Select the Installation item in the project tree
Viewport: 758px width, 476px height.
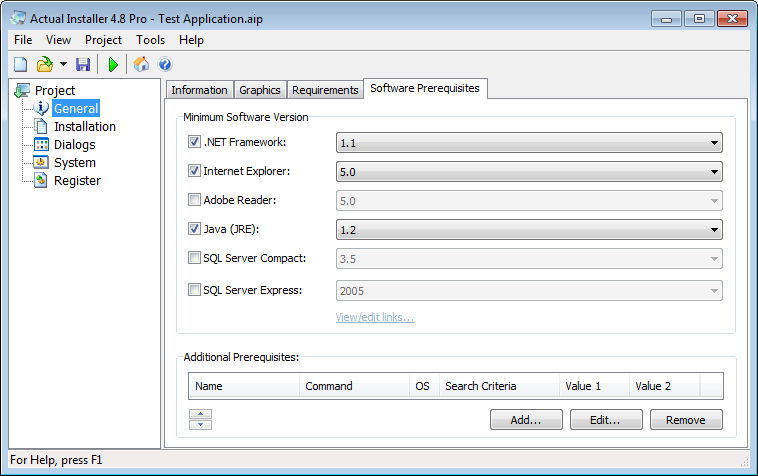[84, 126]
